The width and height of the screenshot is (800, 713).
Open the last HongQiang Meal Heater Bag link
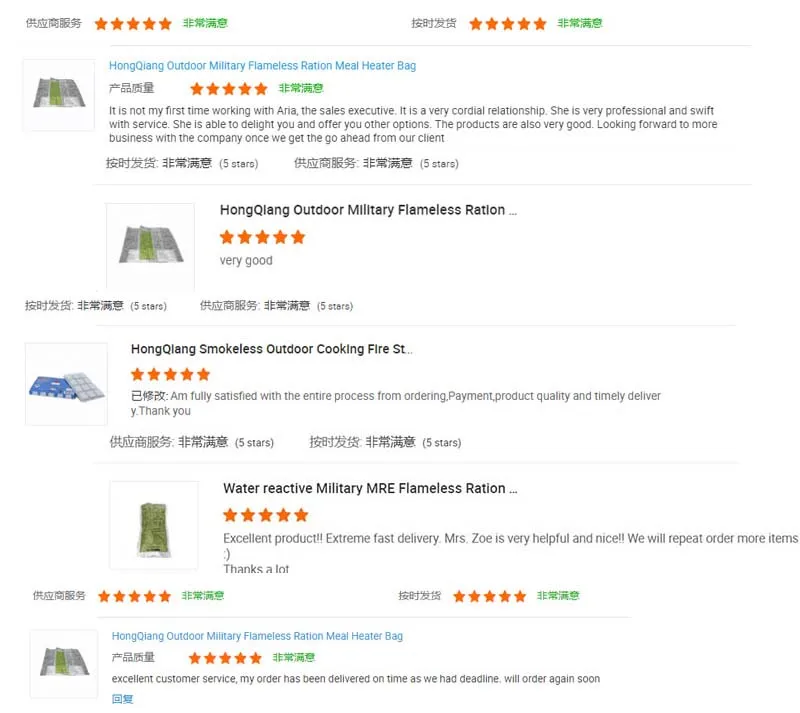coord(257,636)
